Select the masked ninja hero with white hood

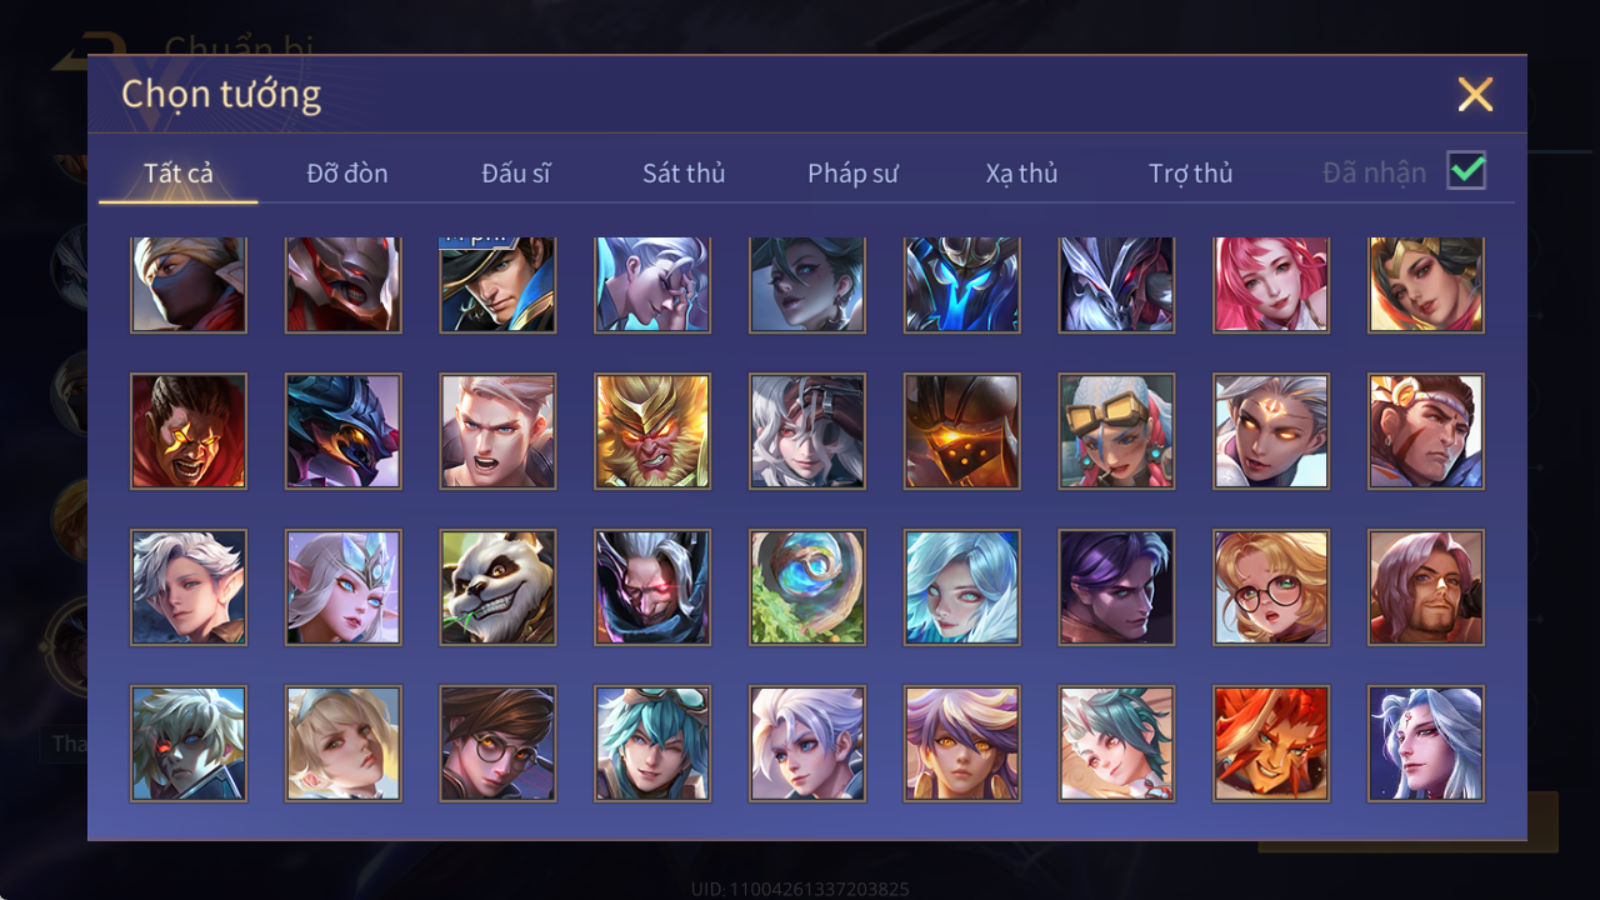tap(188, 284)
